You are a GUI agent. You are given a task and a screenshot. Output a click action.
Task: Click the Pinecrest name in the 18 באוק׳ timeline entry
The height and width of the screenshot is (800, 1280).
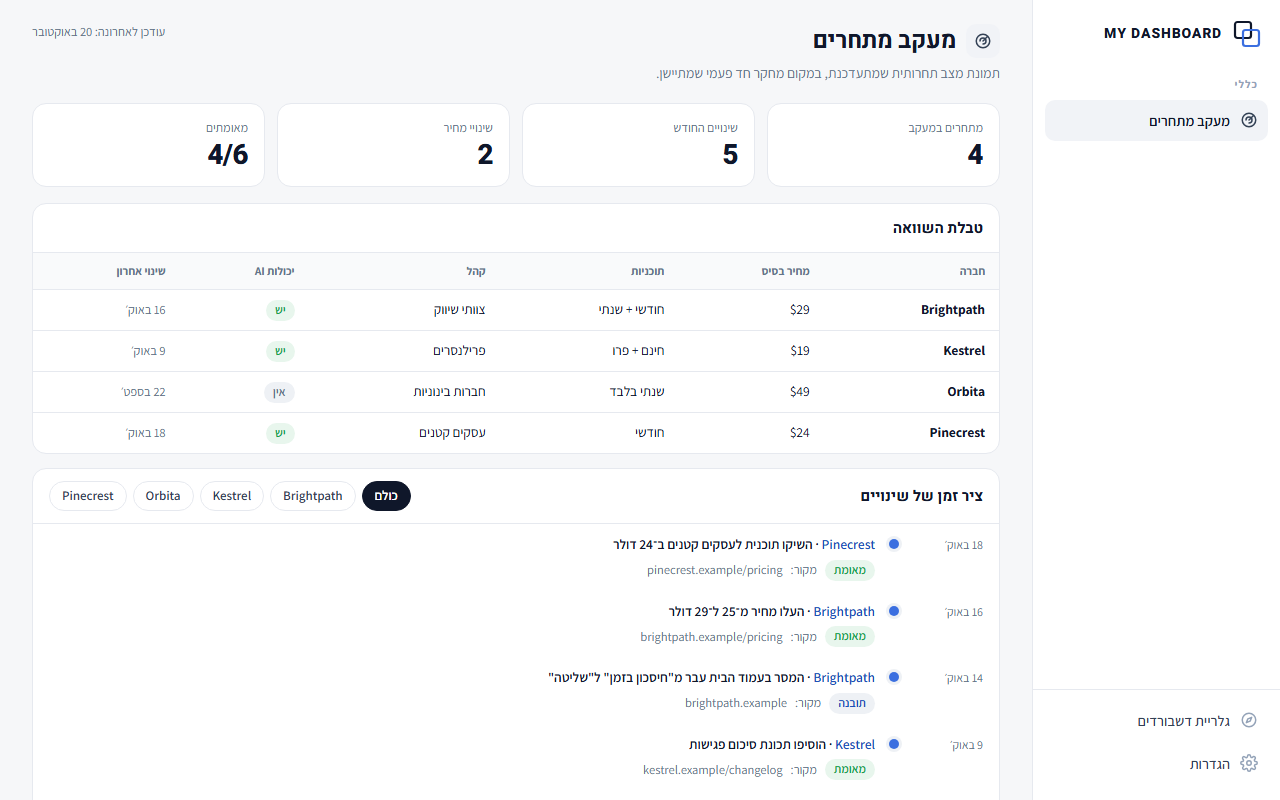[848, 545]
